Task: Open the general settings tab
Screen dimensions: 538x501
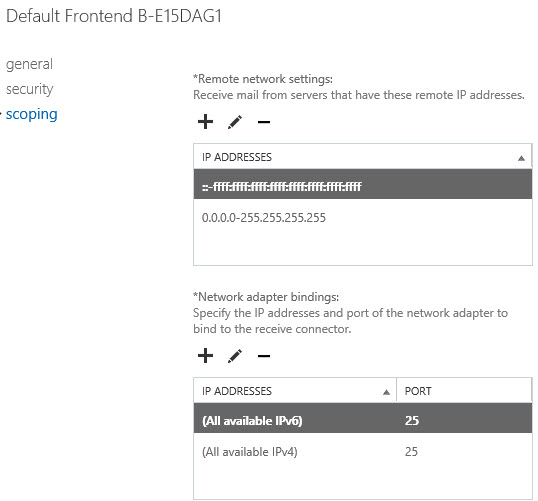Action: [x=30, y=64]
